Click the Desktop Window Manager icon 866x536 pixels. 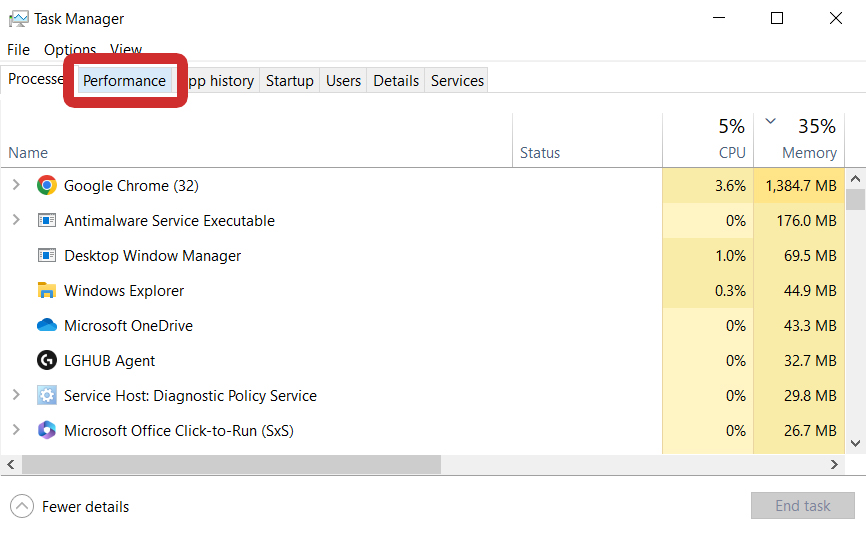[46, 255]
